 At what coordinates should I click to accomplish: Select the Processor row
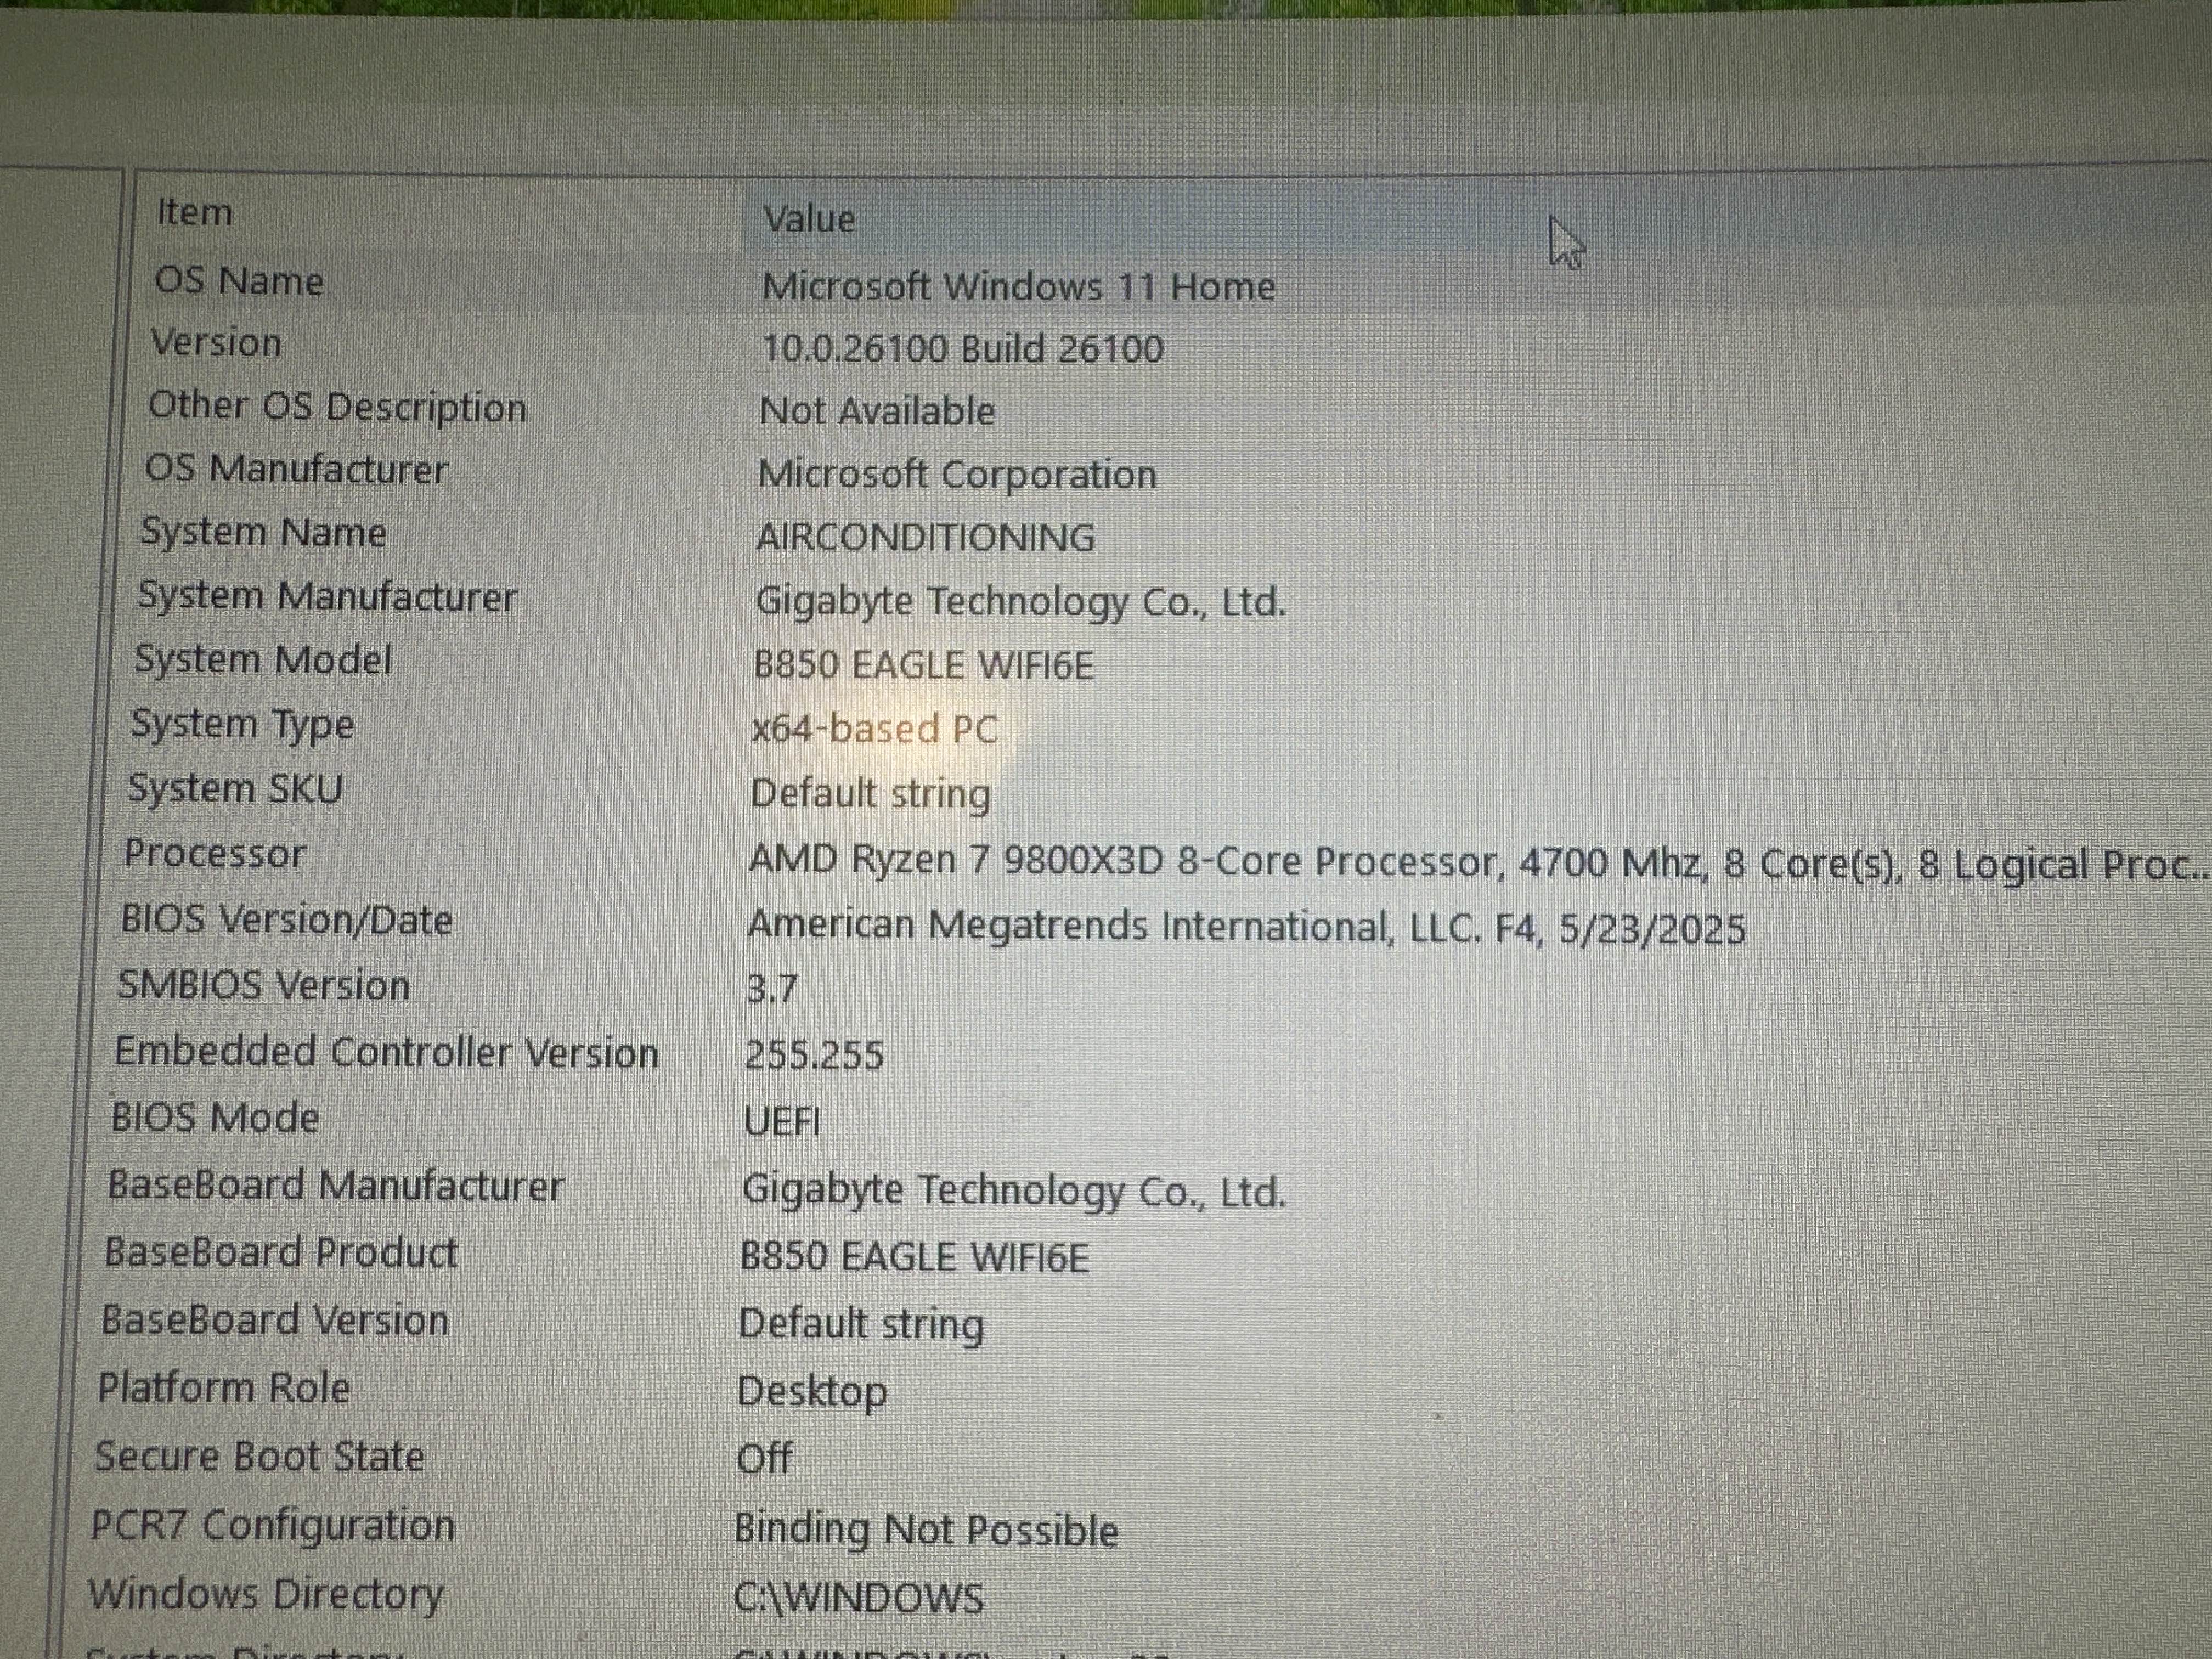click(x=214, y=854)
